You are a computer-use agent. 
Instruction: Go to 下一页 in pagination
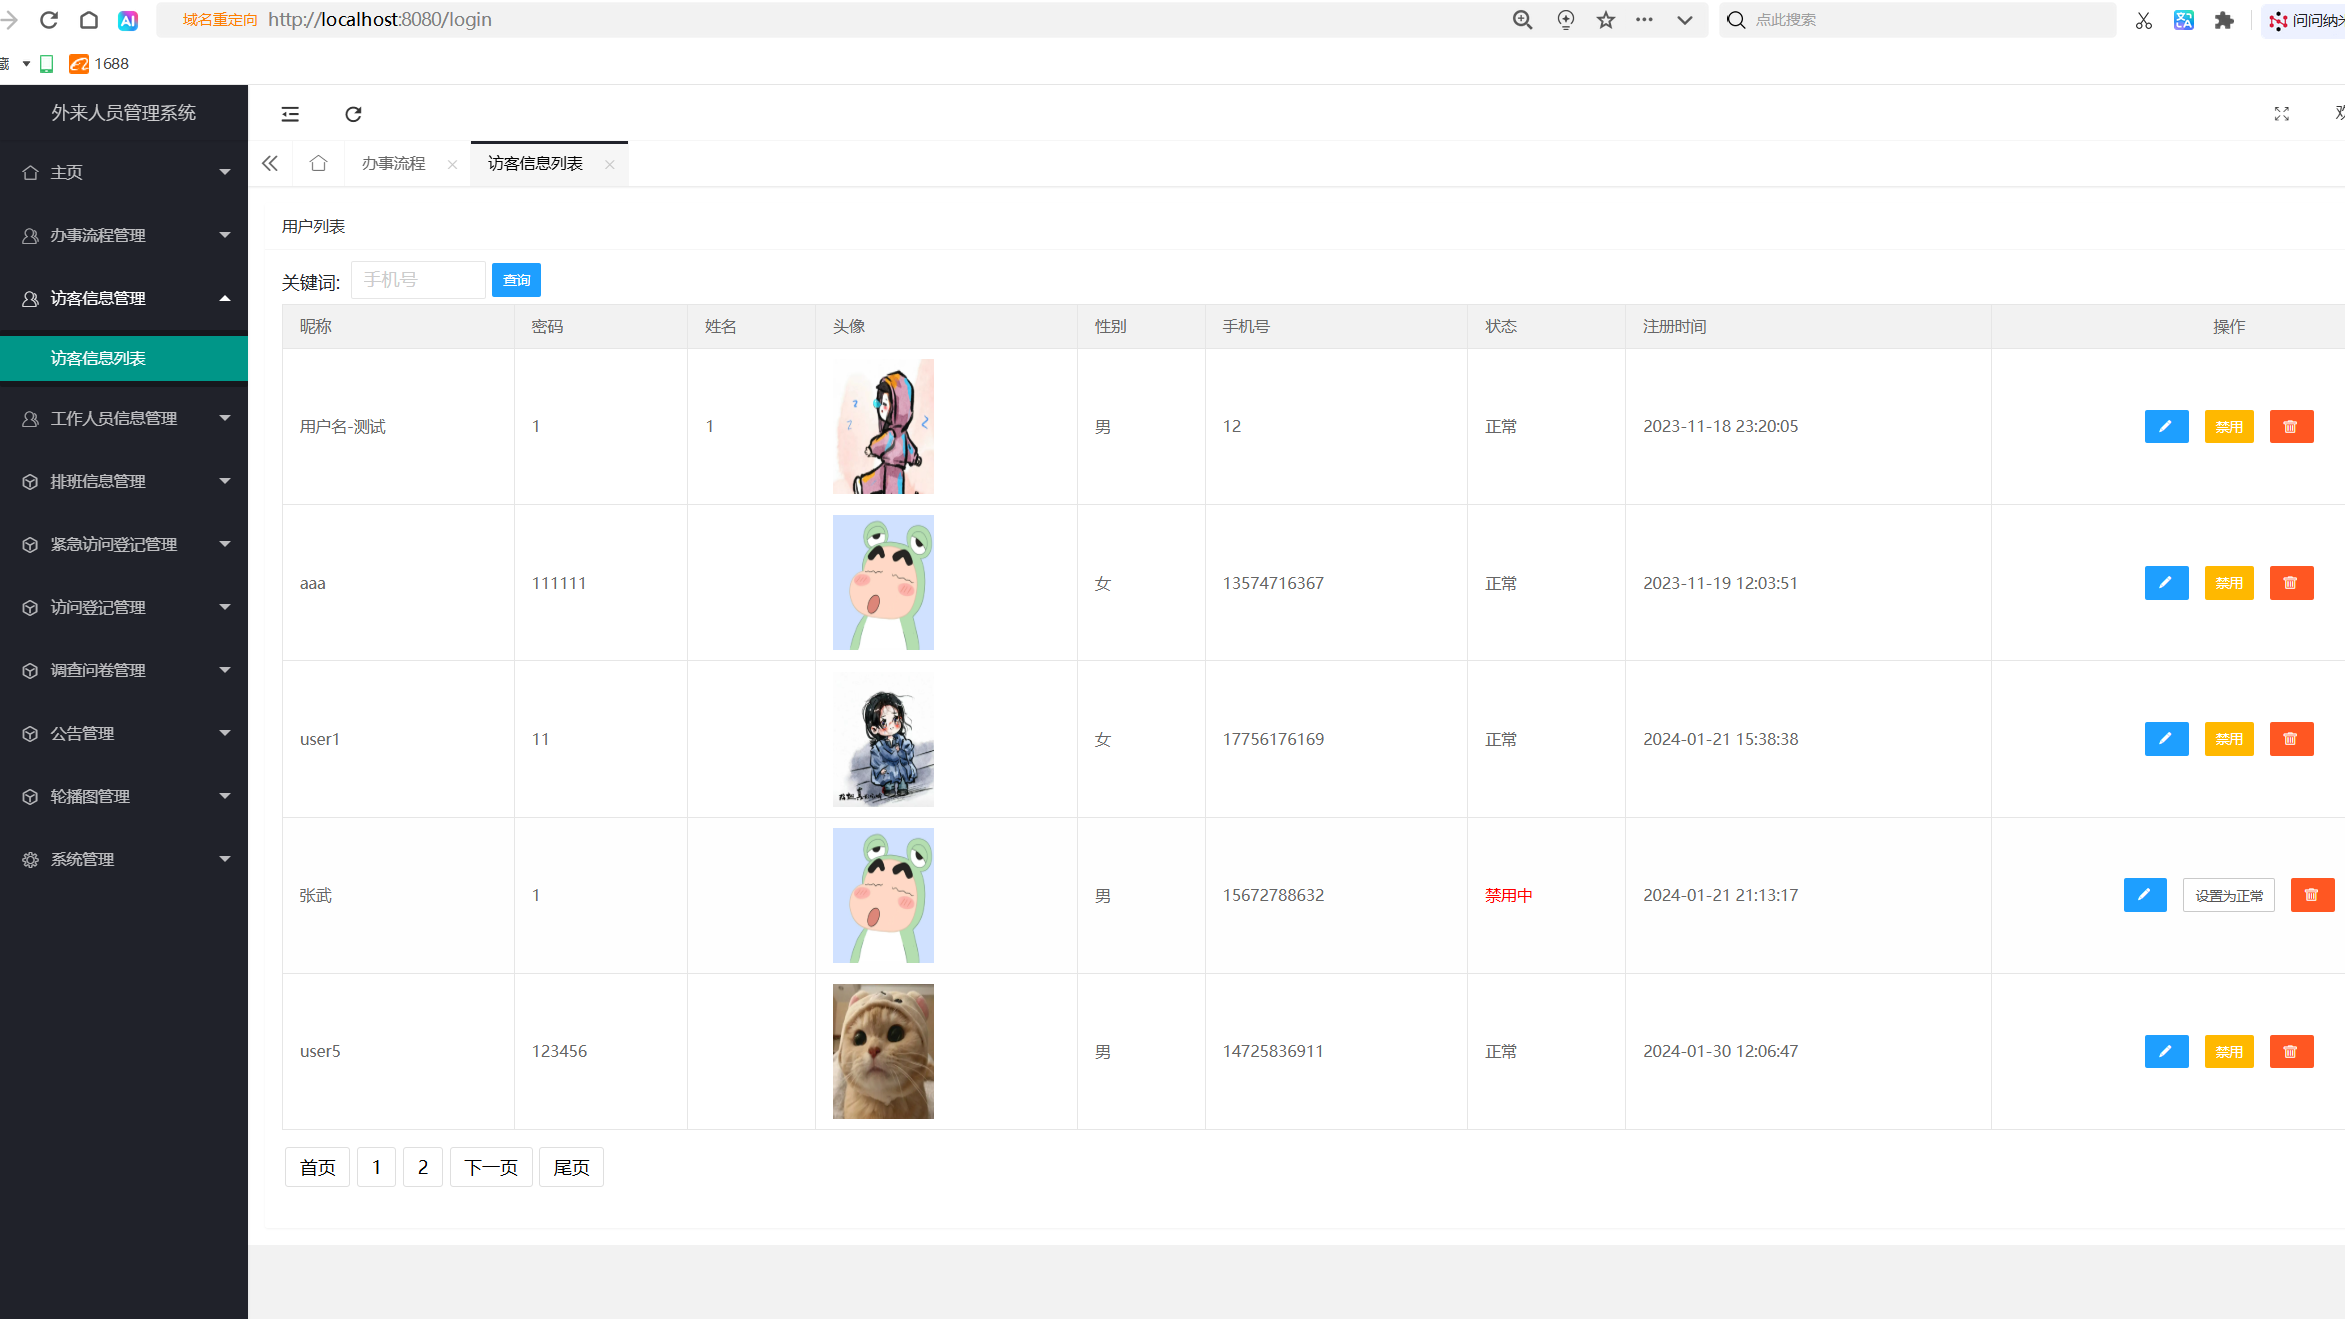pos(490,1167)
